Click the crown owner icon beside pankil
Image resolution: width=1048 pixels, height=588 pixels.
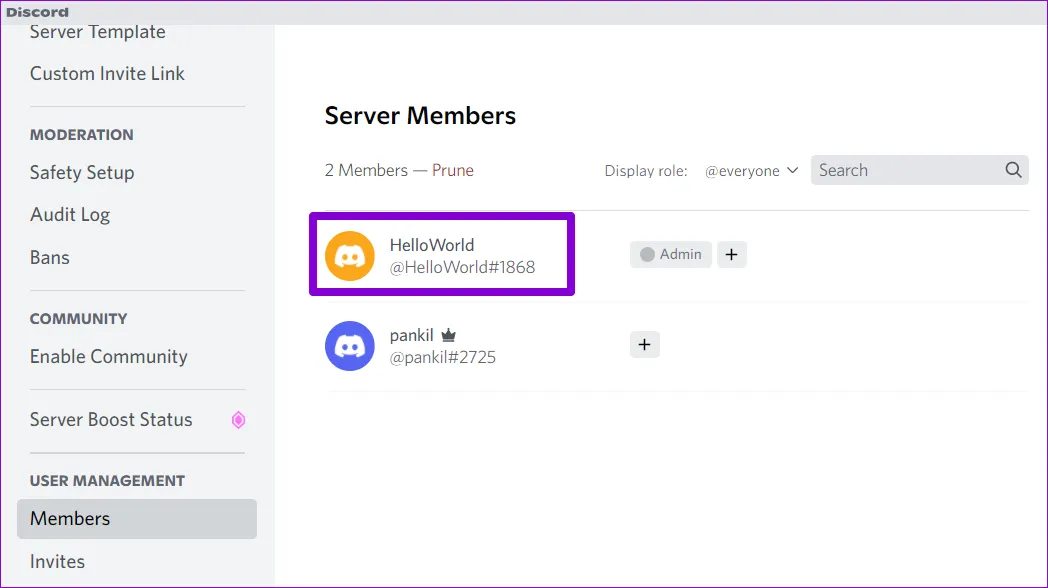click(x=449, y=336)
